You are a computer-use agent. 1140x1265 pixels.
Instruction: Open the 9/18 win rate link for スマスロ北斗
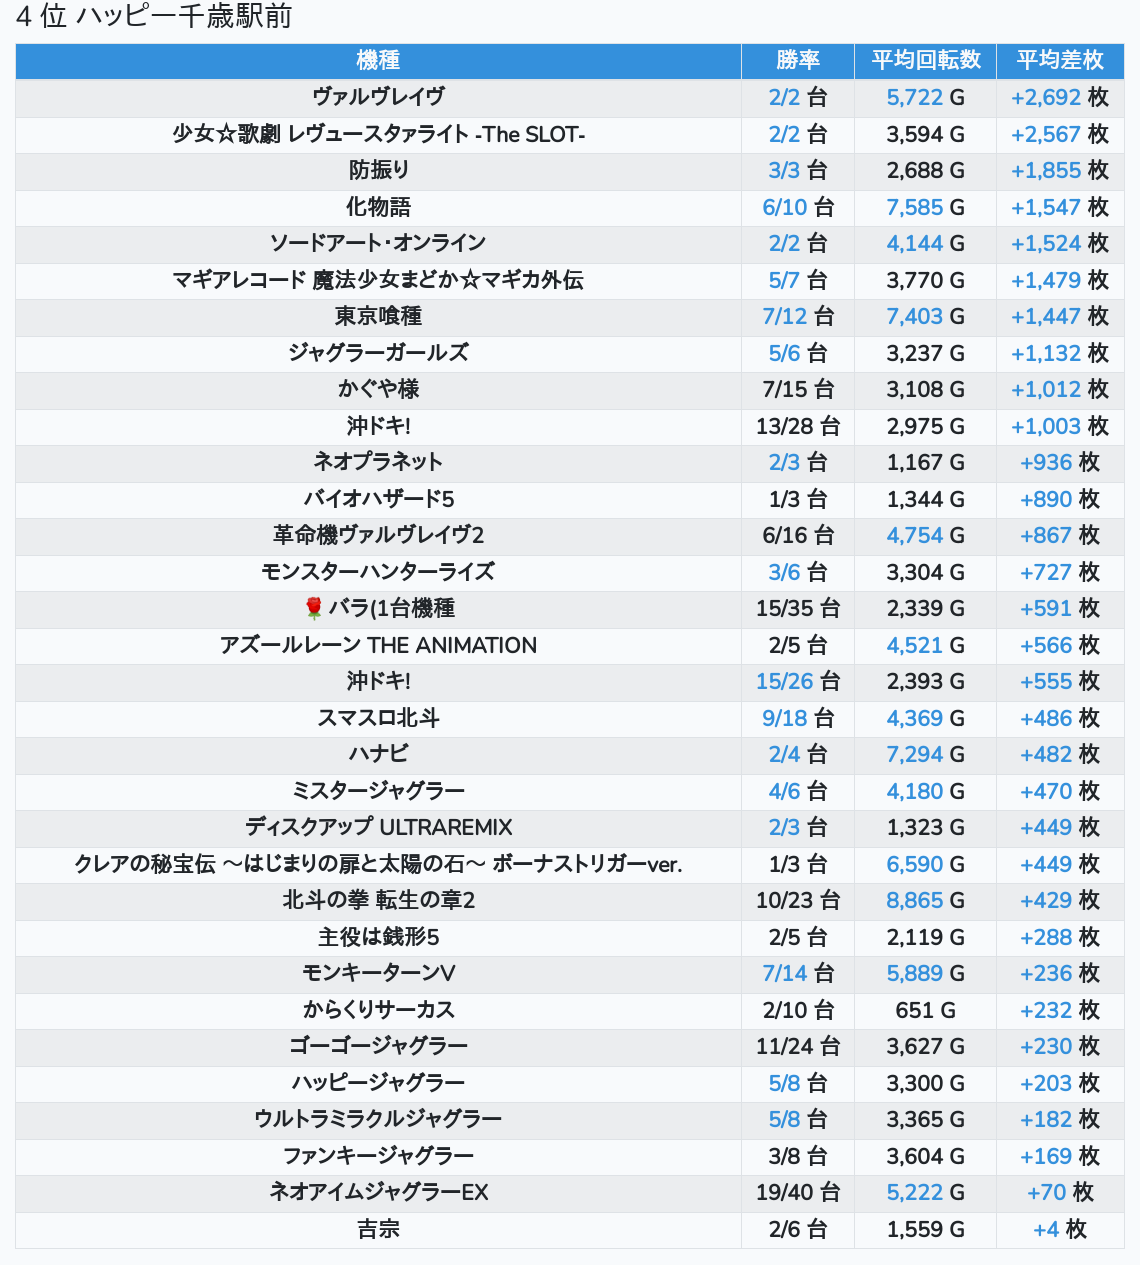coord(785,718)
